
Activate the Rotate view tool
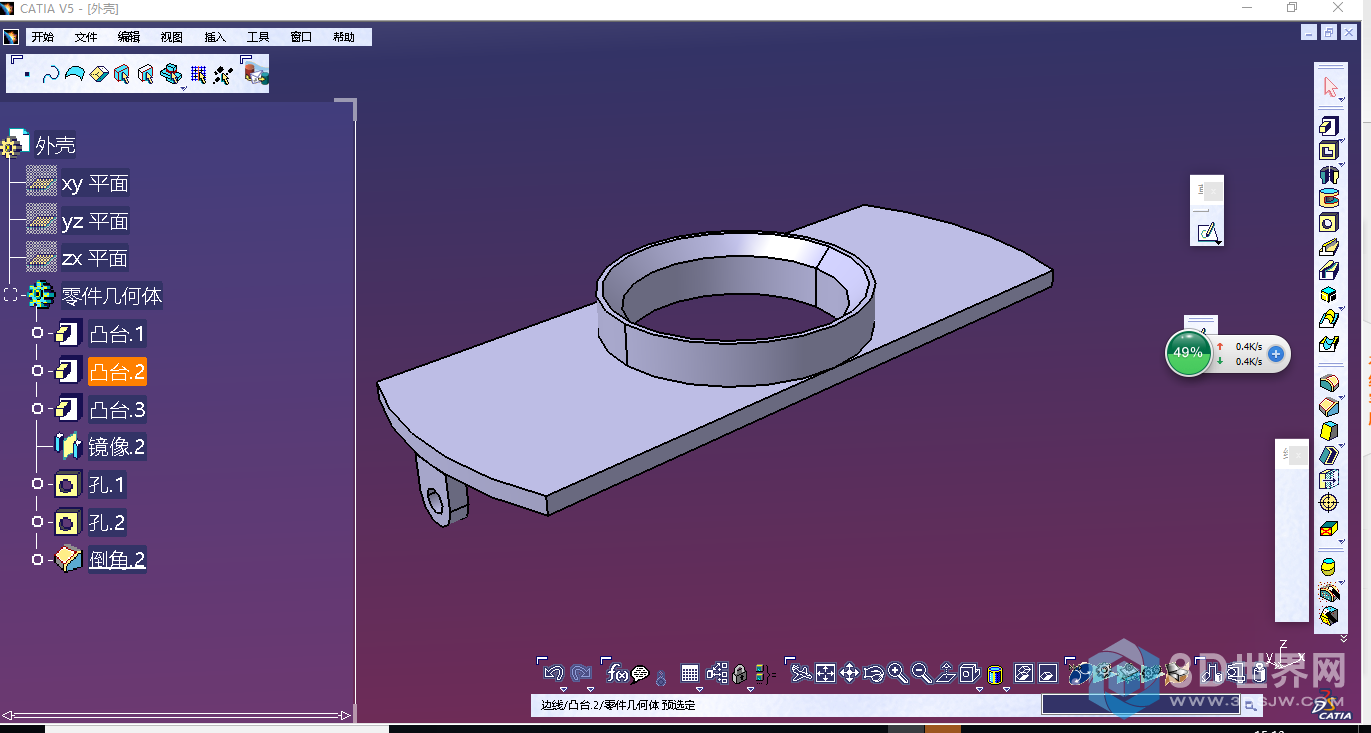[873, 673]
